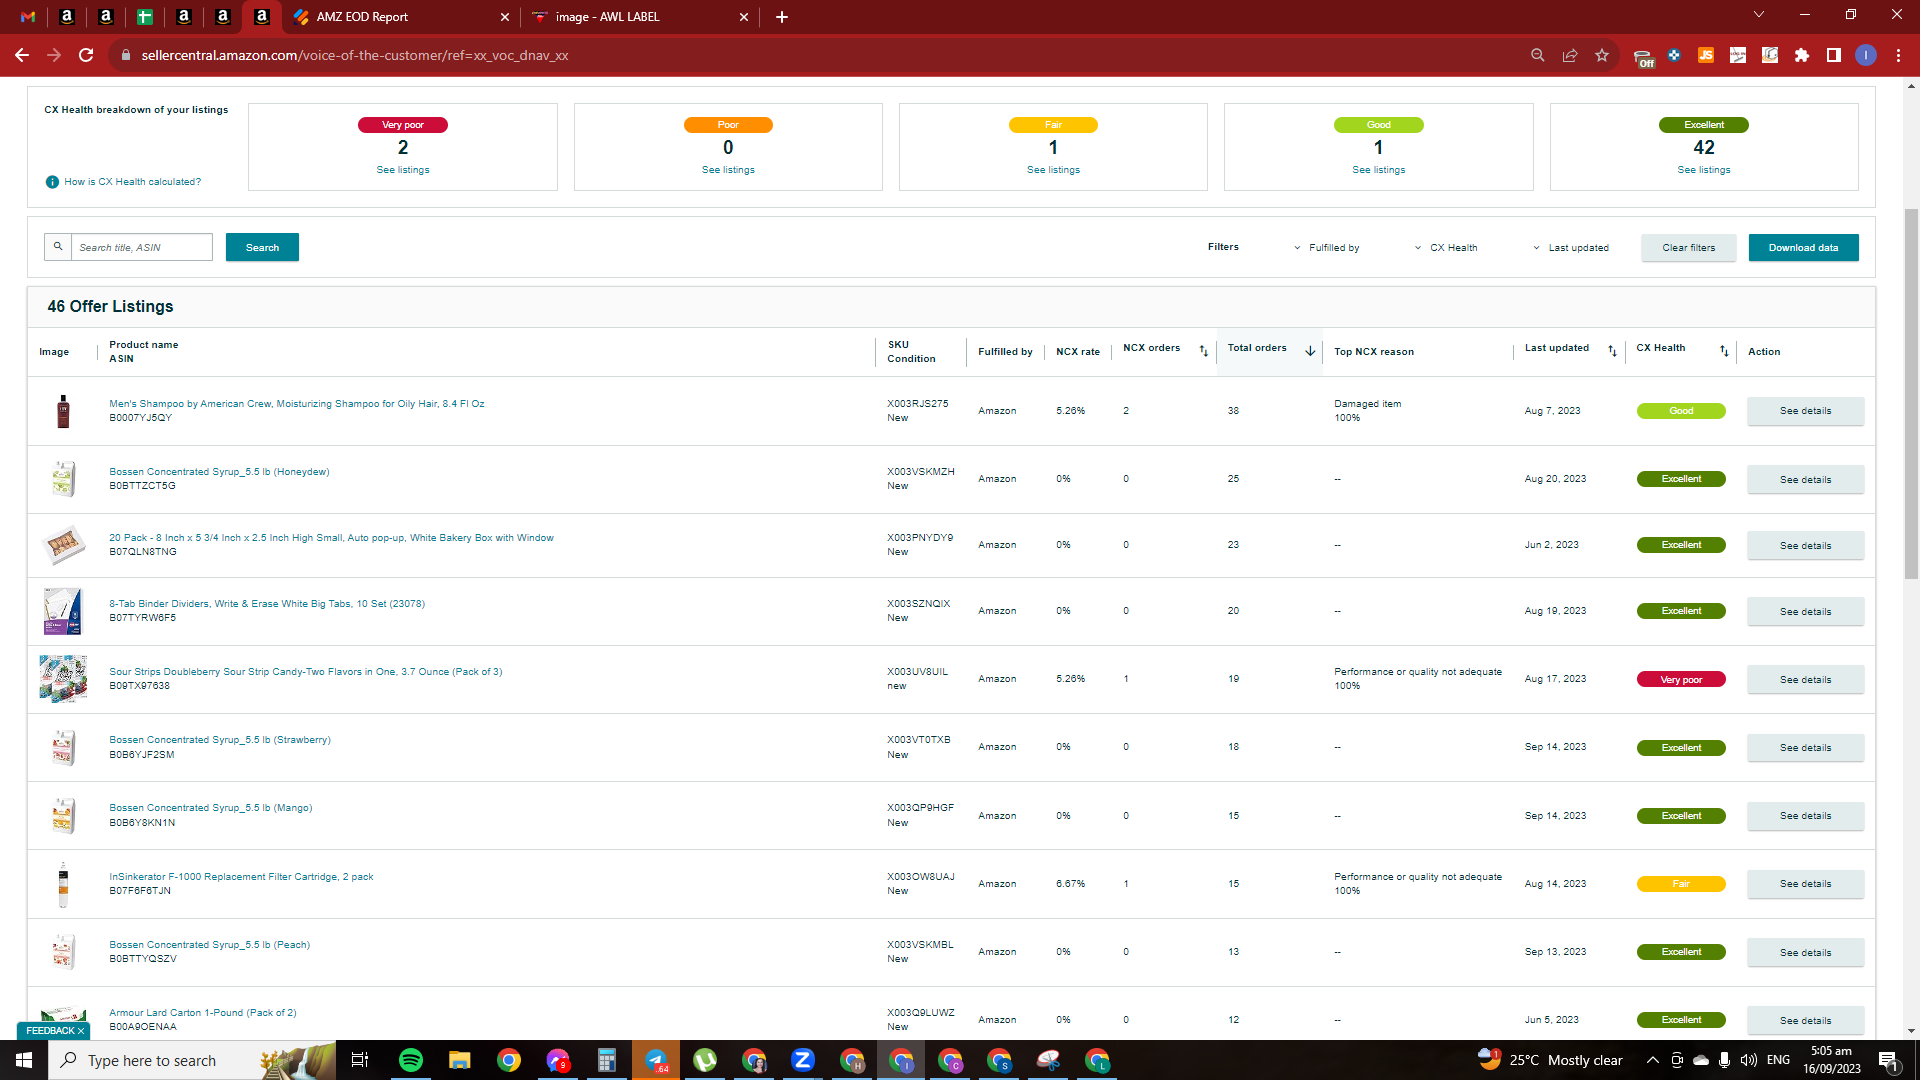
Task: Click the Very poor badge on Sour Strips row
Action: click(1681, 680)
